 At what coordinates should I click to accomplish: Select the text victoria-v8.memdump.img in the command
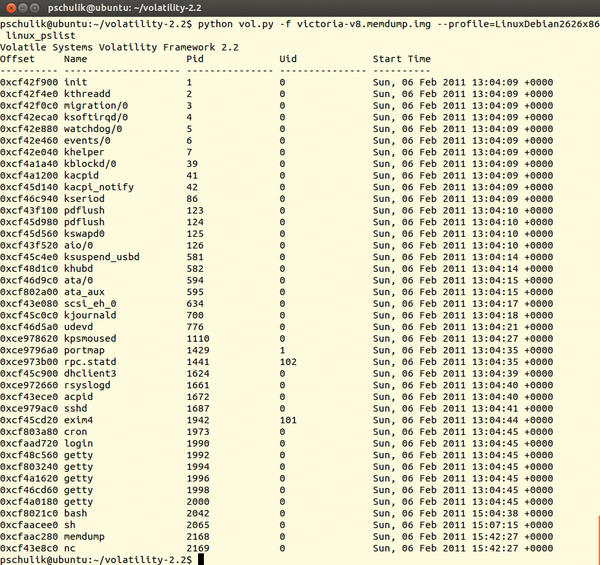pyautogui.click(x=364, y=24)
